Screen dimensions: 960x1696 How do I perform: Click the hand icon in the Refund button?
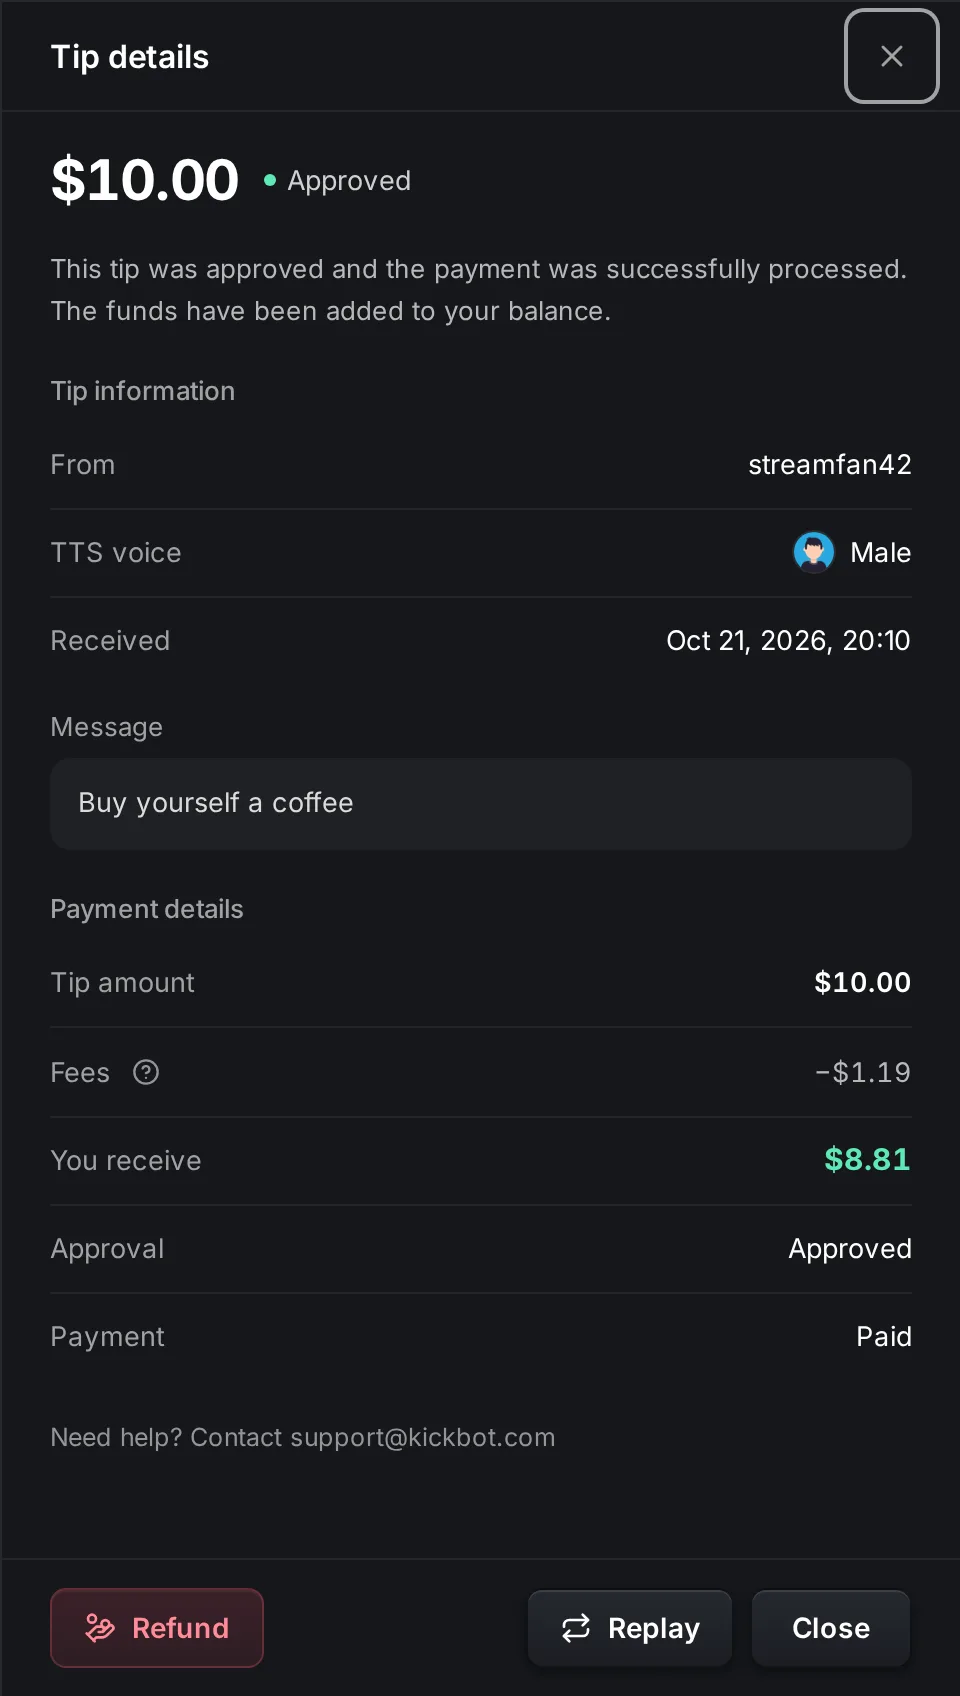pyautogui.click(x=100, y=1628)
